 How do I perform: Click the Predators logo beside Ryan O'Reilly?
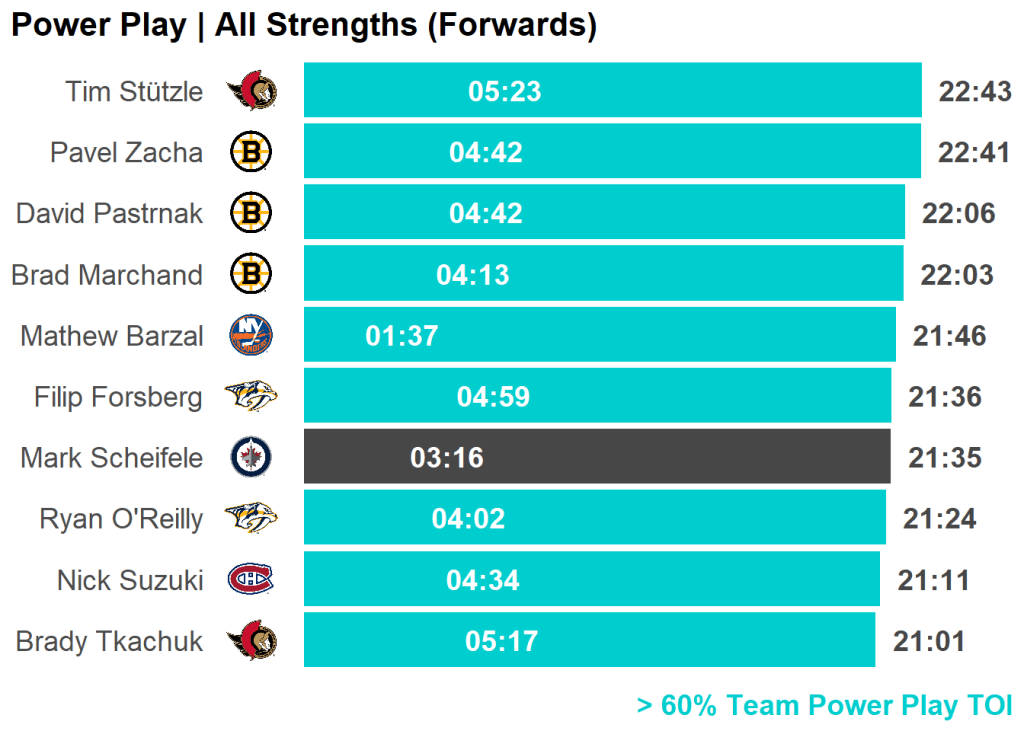(251, 518)
